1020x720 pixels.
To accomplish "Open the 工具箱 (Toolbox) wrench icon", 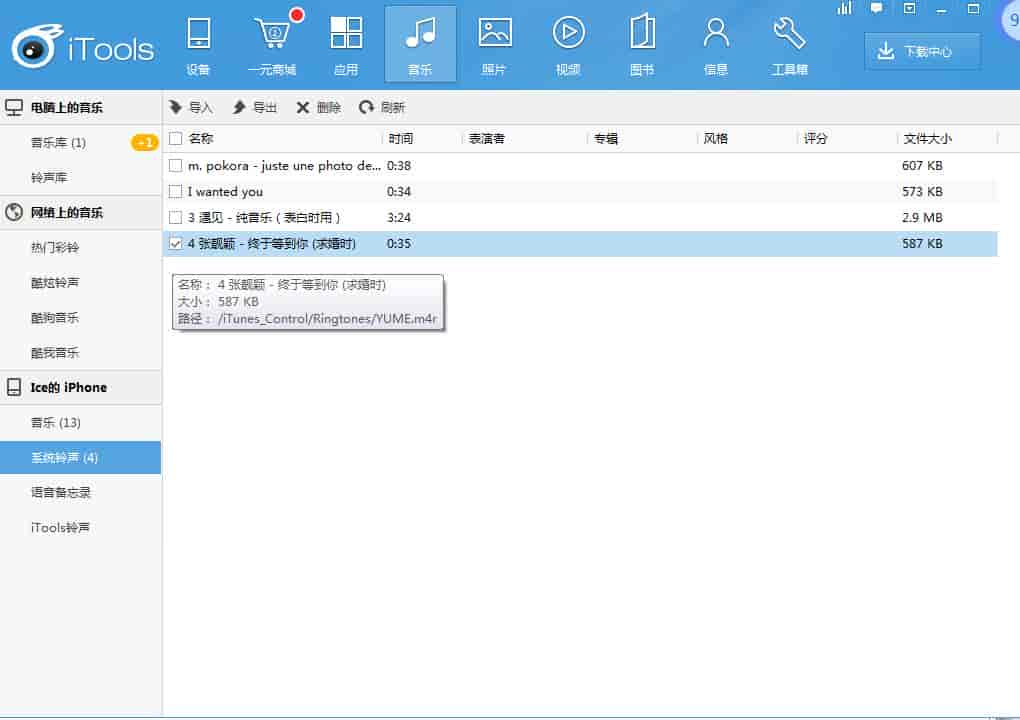I will [x=790, y=33].
